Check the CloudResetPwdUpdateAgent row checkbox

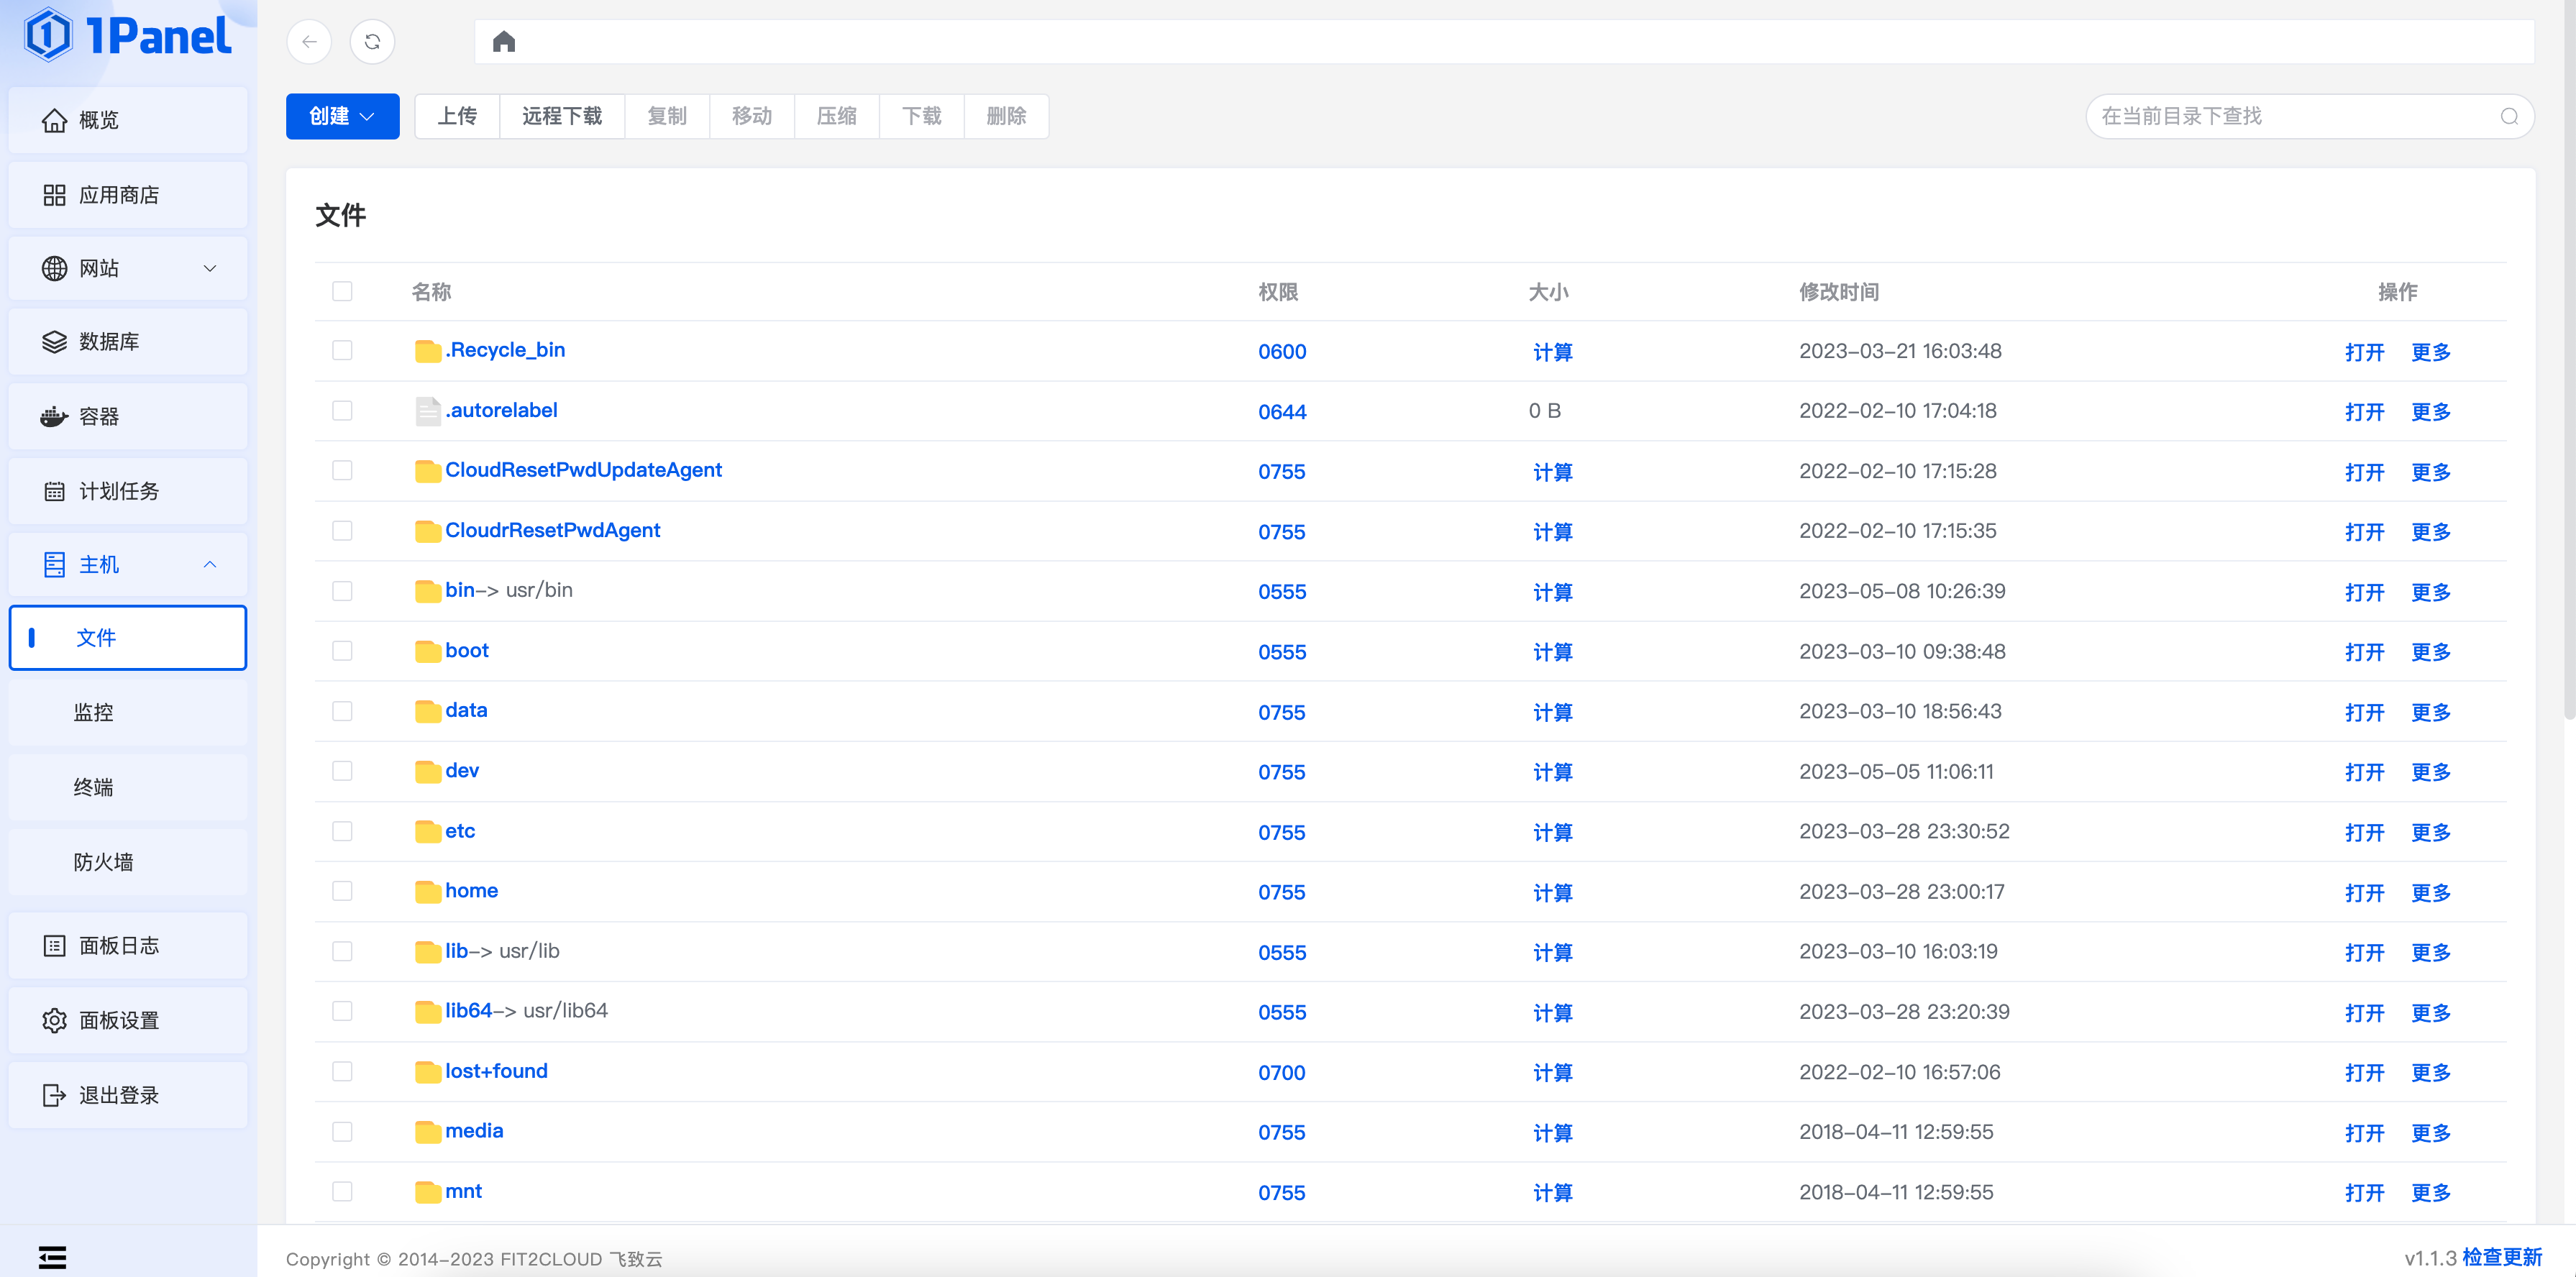coord(342,470)
